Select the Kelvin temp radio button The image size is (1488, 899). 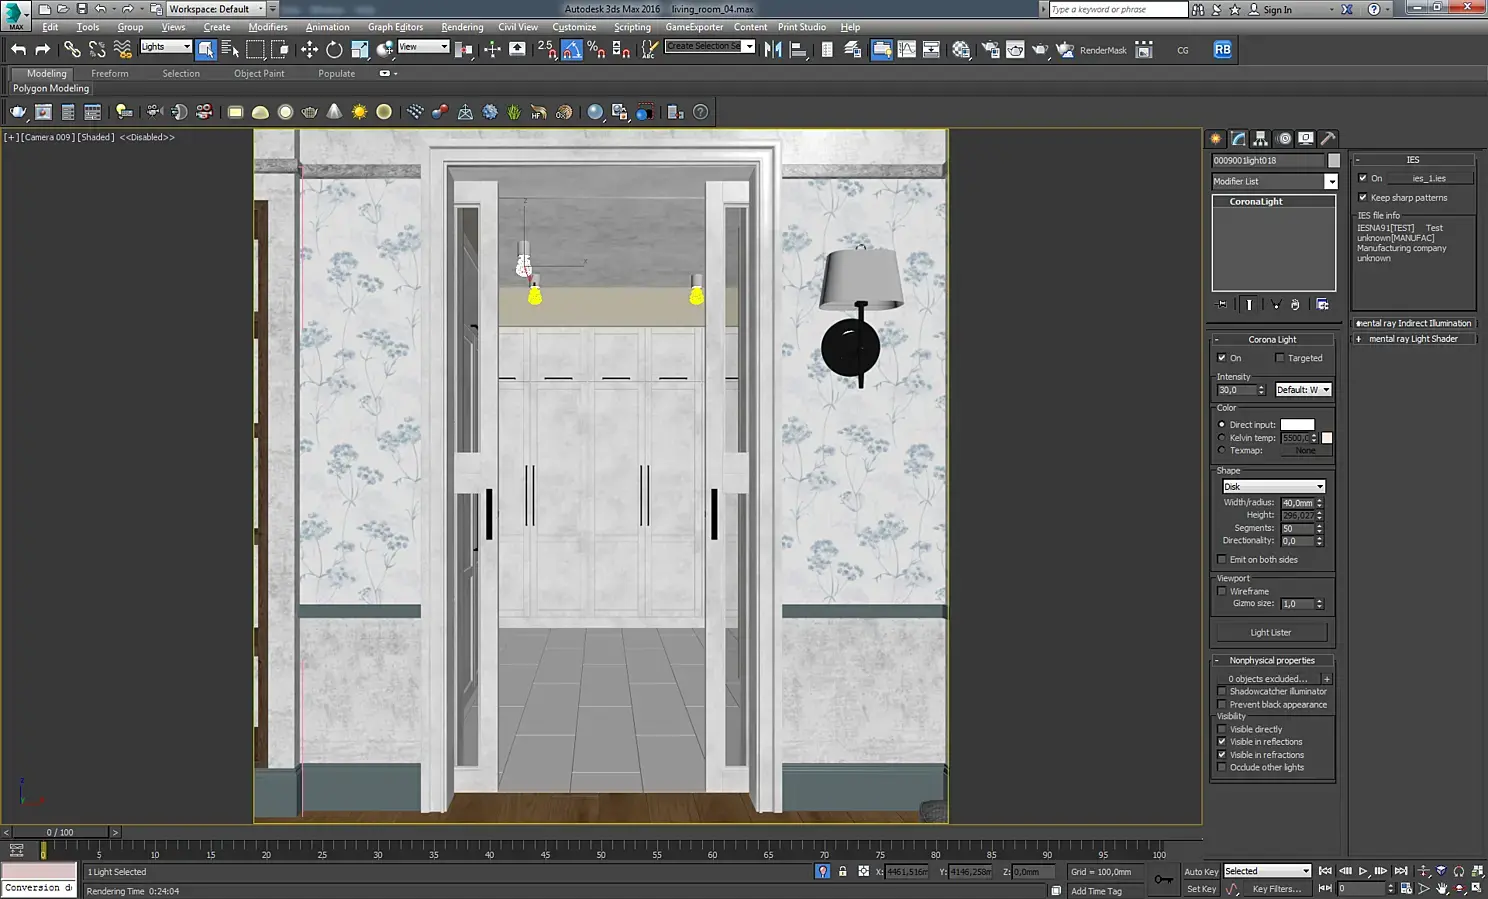click(x=1222, y=438)
